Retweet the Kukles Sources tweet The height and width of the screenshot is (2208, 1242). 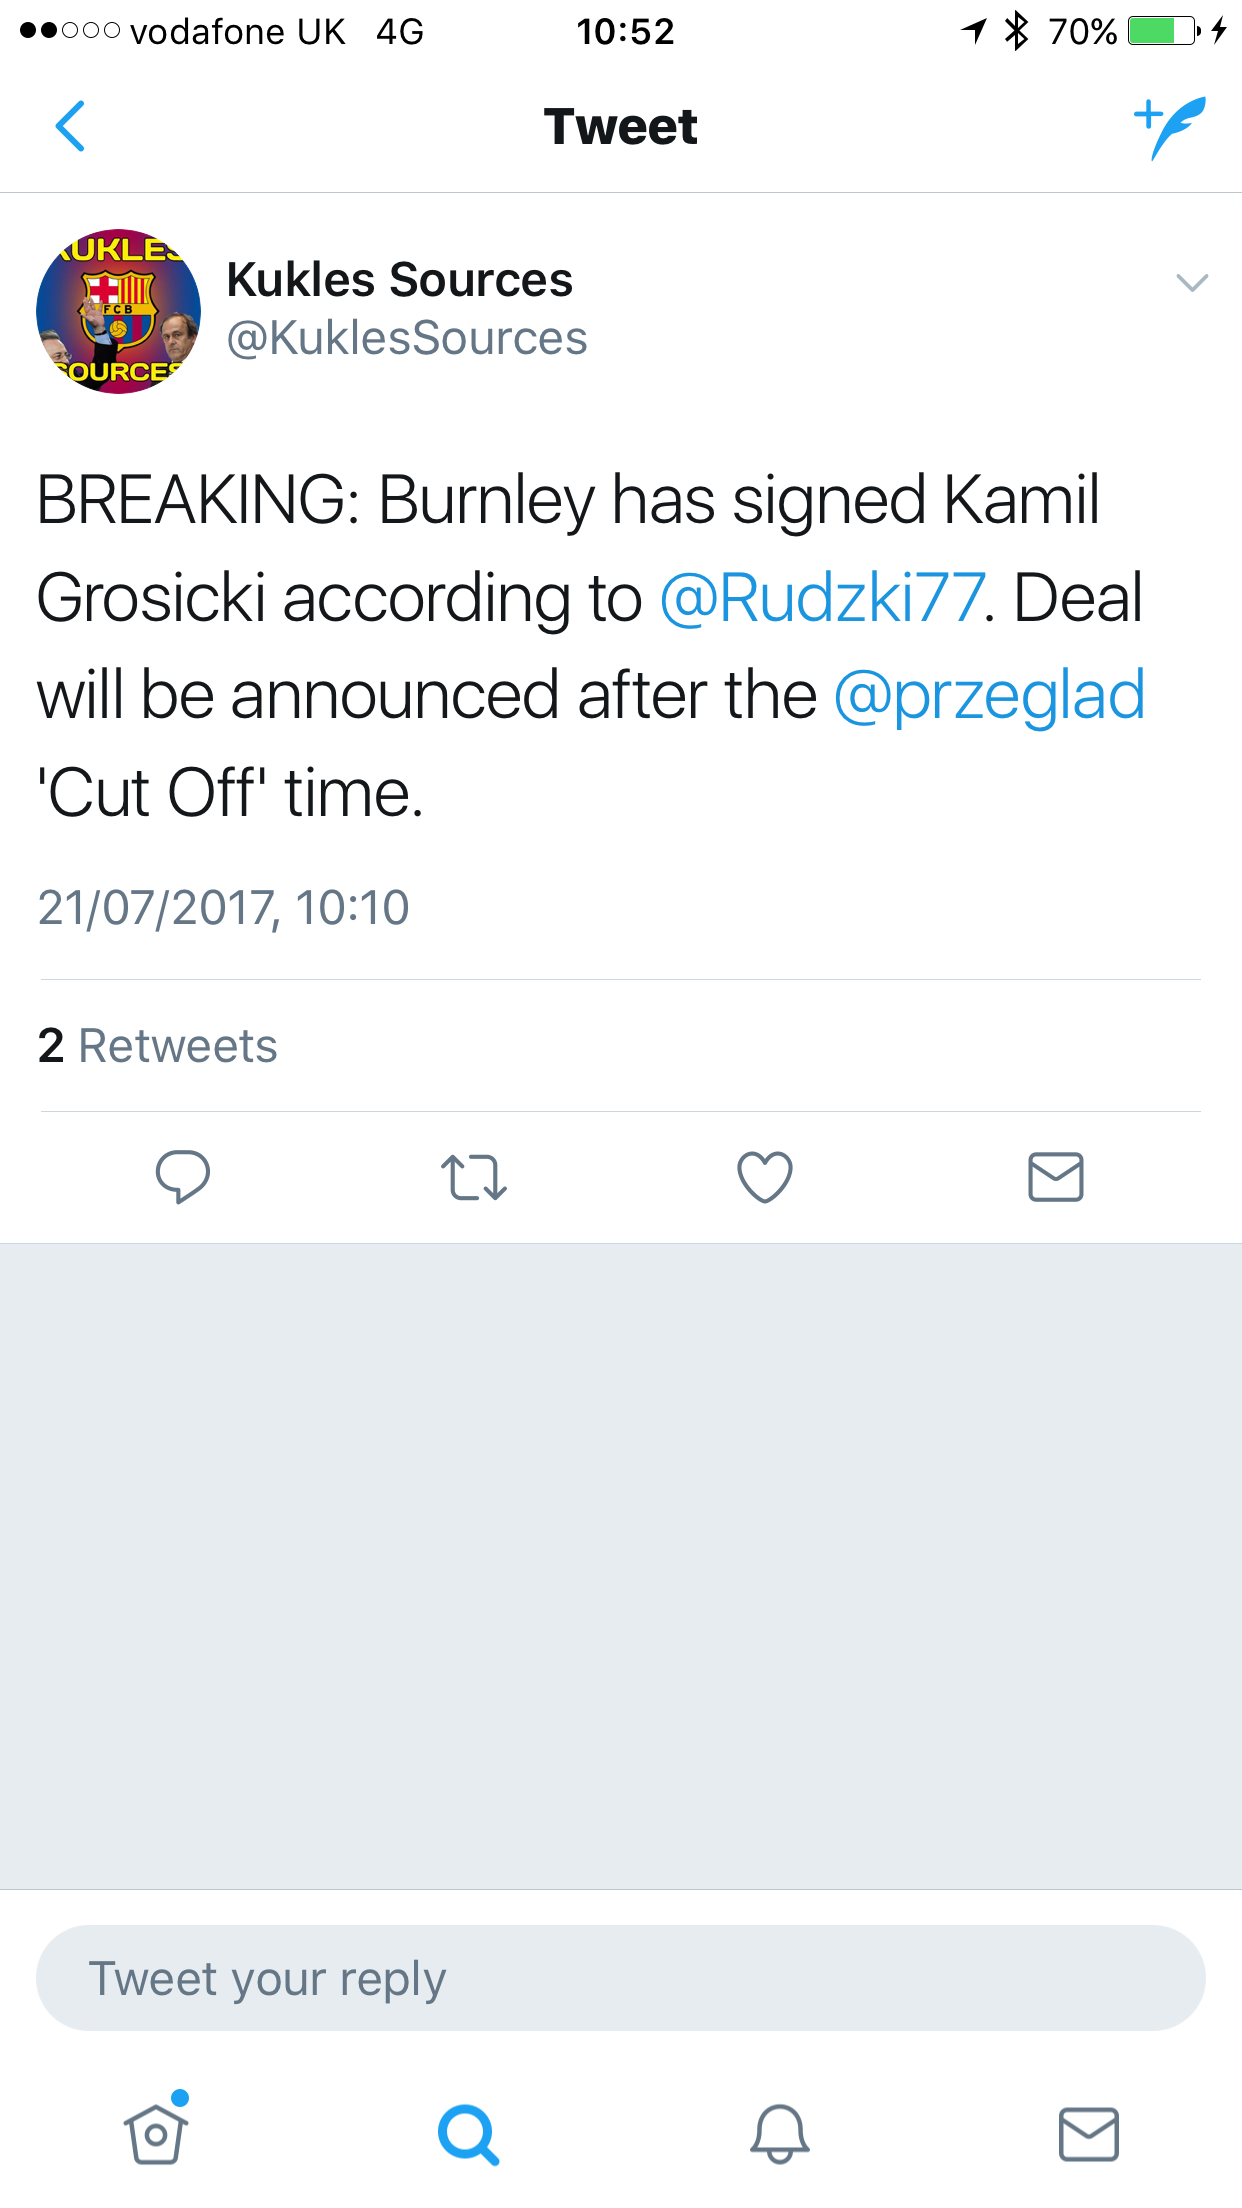(x=474, y=1177)
